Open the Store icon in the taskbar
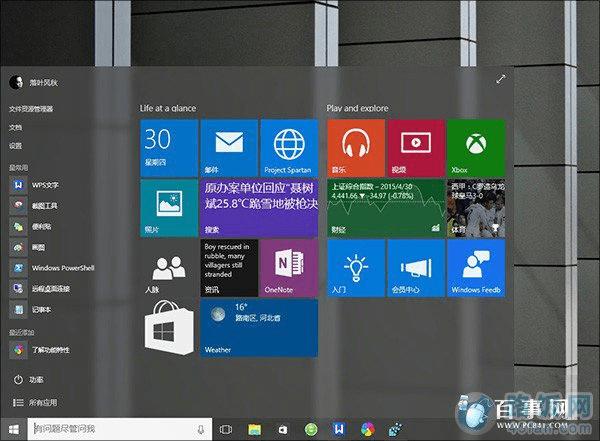The image size is (600, 441). [x=282, y=430]
